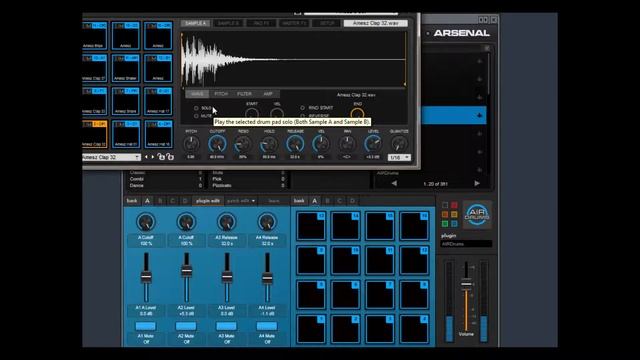The height and width of the screenshot is (360, 640).
Task: Click the RESO knob
Action: point(243,144)
